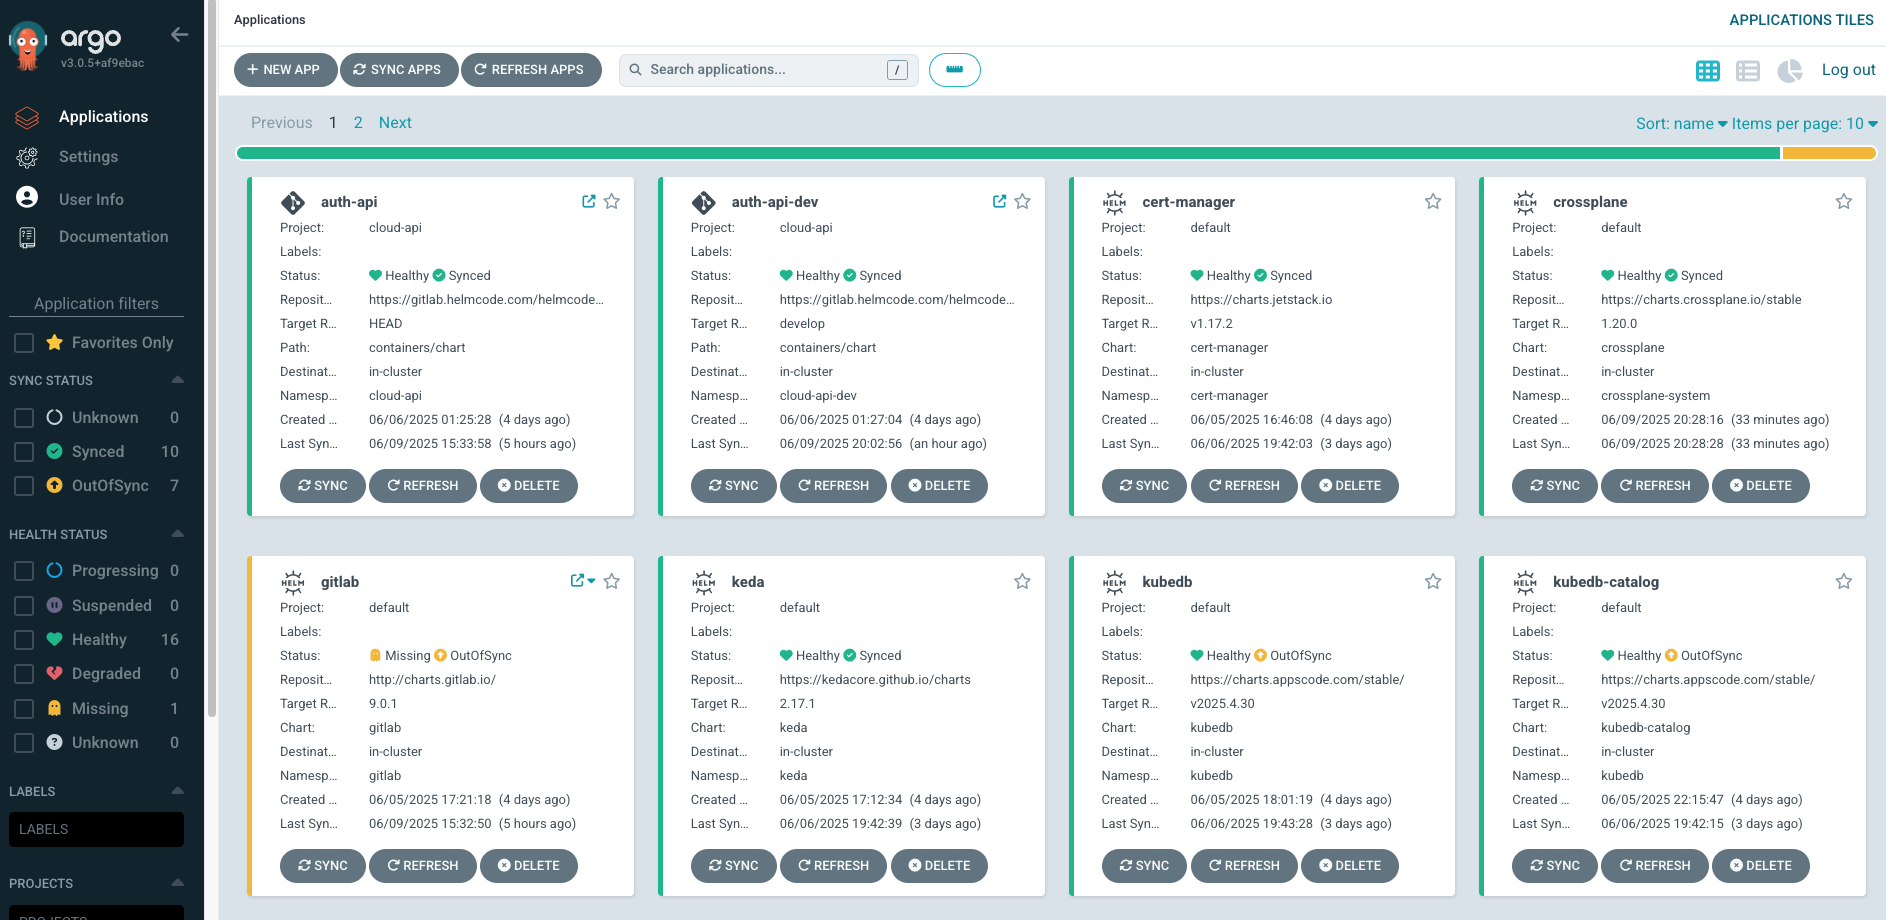Select the tiles view icon
Image resolution: width=1886 pixels, height=920 pixels.
(x=1708, y=70)
